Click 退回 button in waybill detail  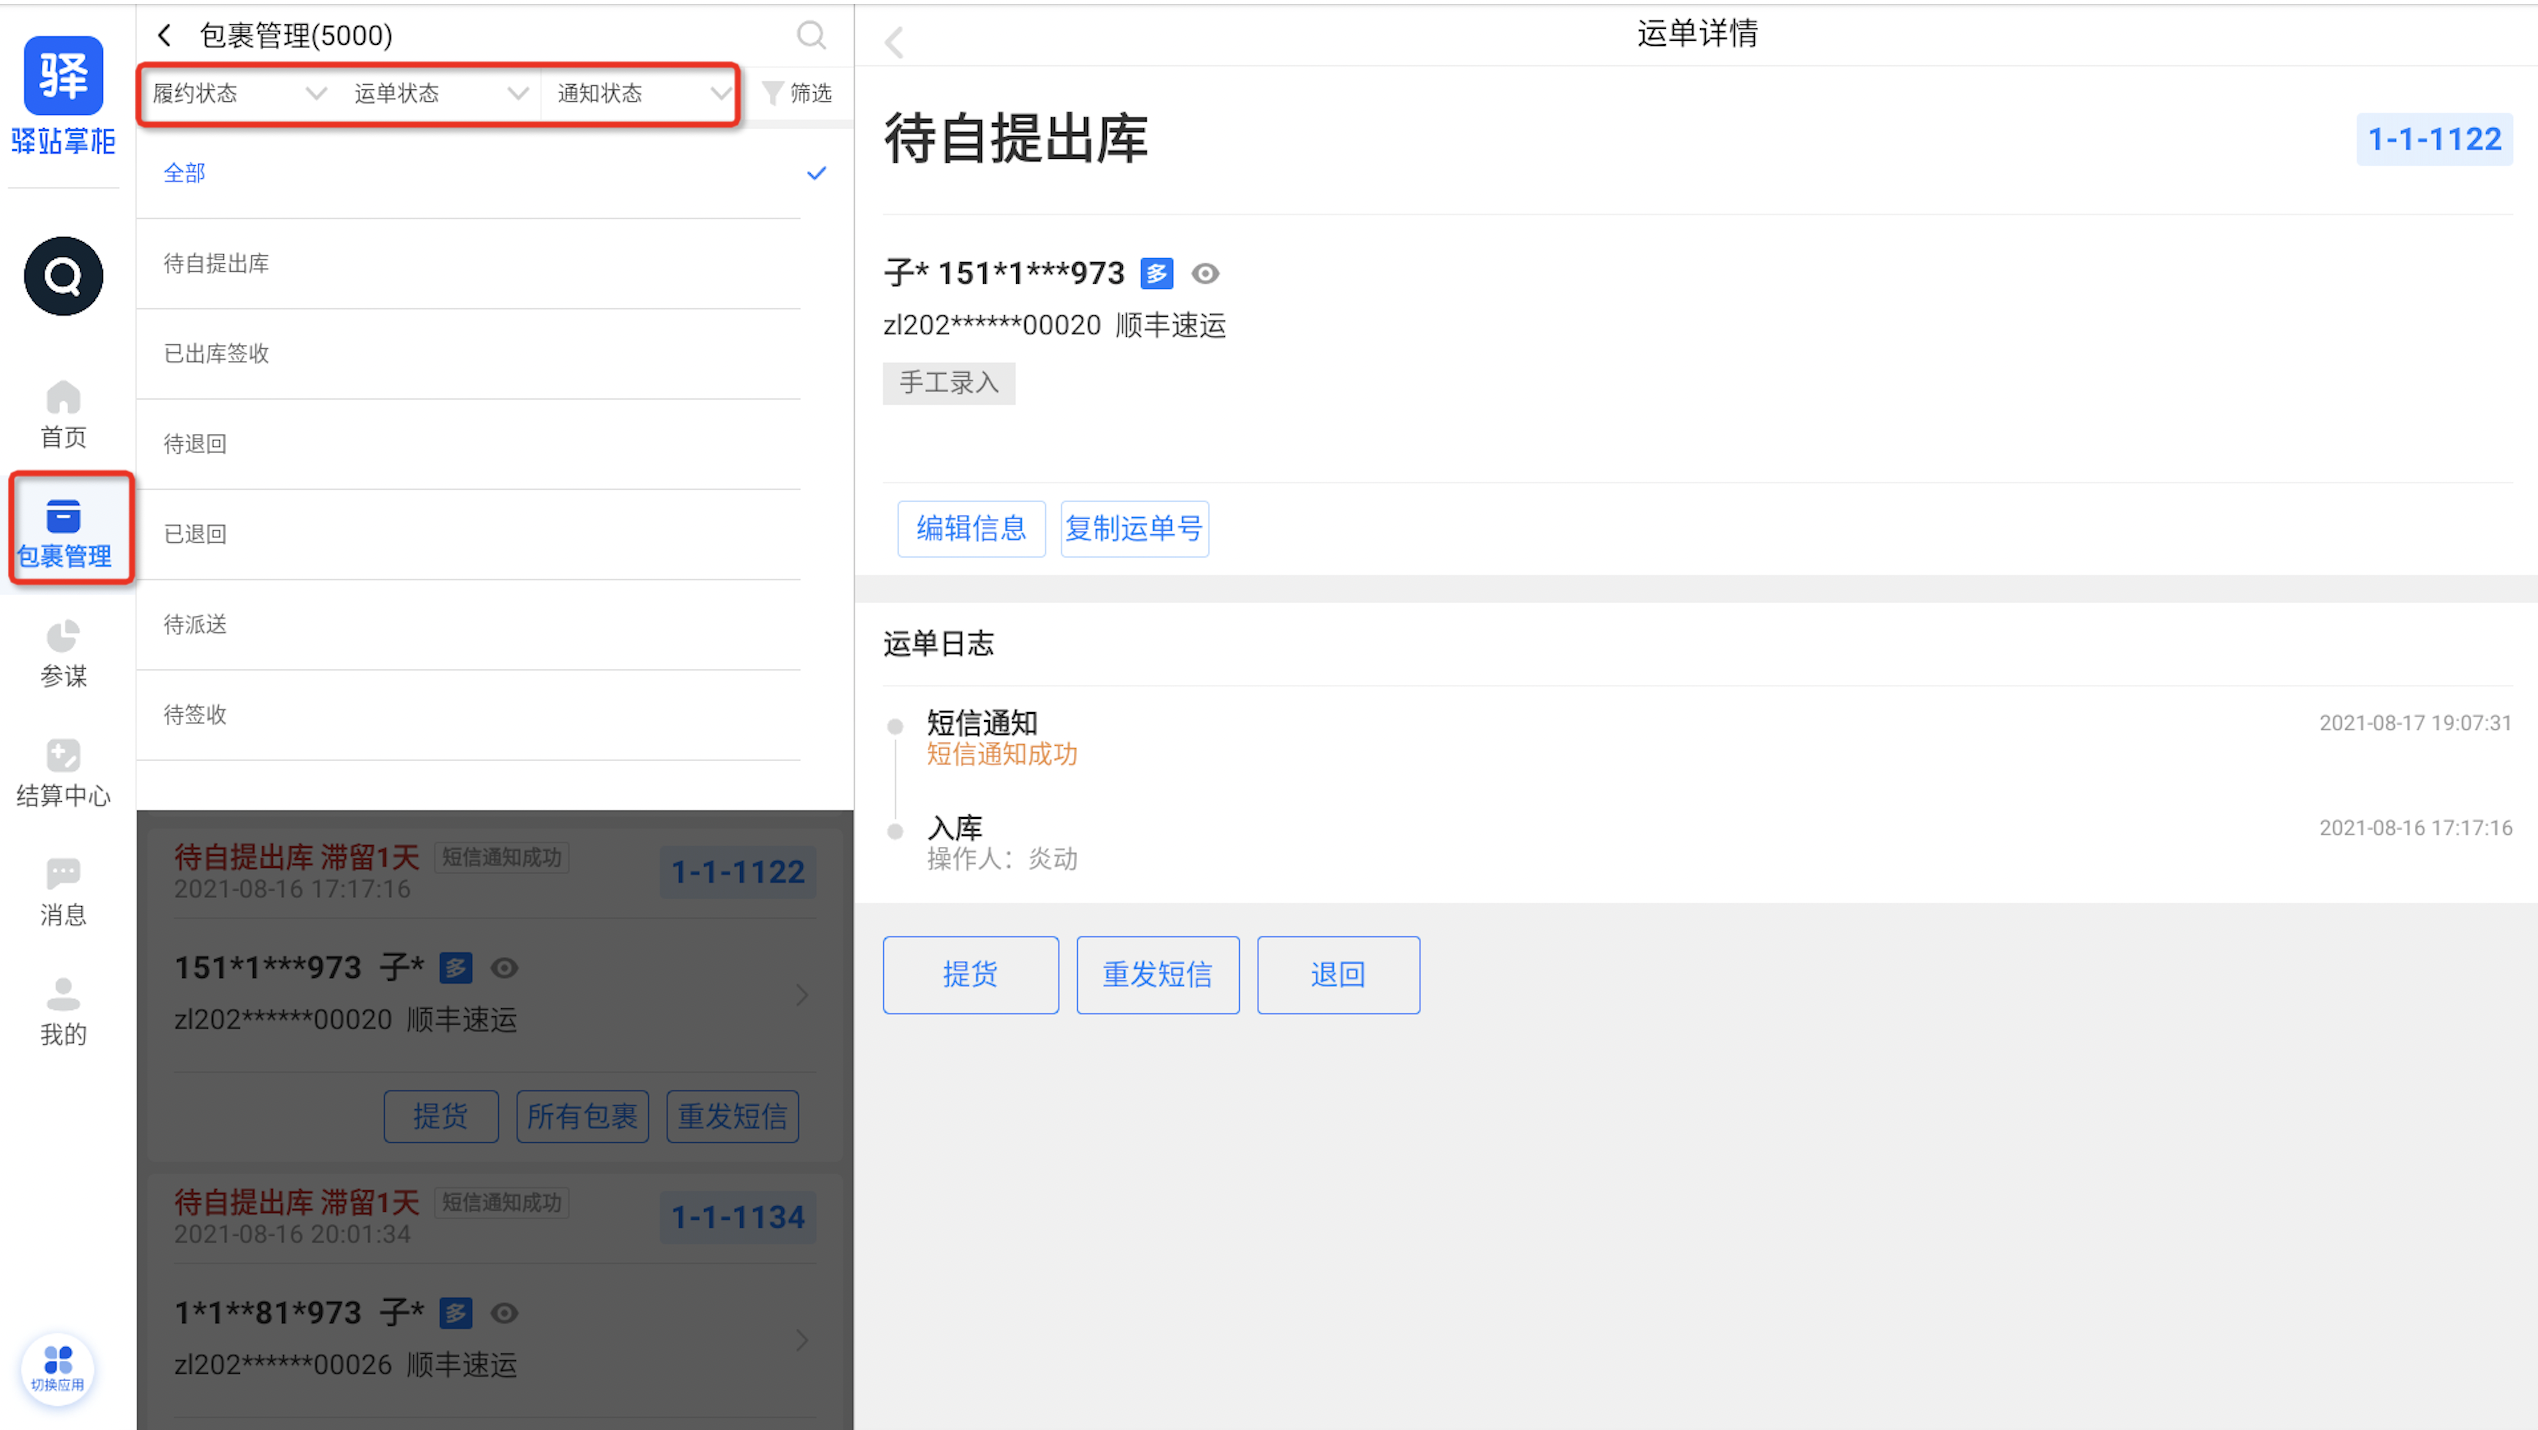coord(1338,974)
